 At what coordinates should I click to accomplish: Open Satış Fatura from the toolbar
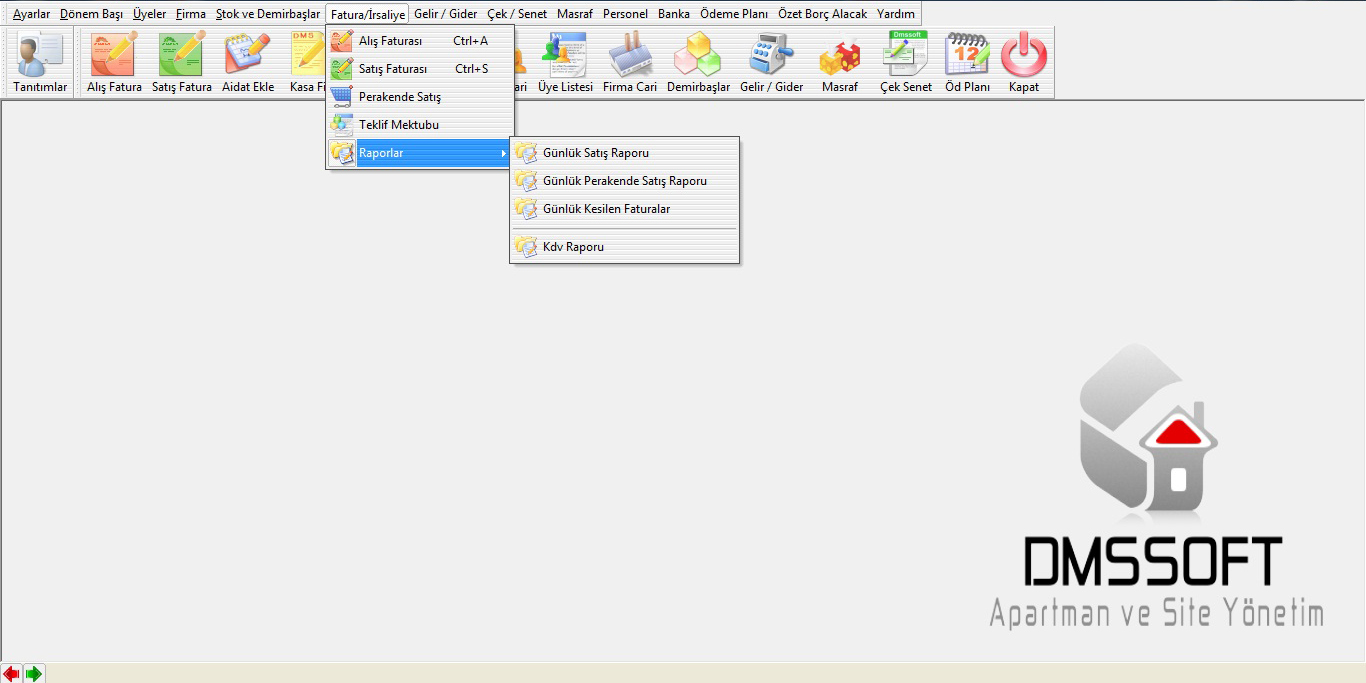181,62
